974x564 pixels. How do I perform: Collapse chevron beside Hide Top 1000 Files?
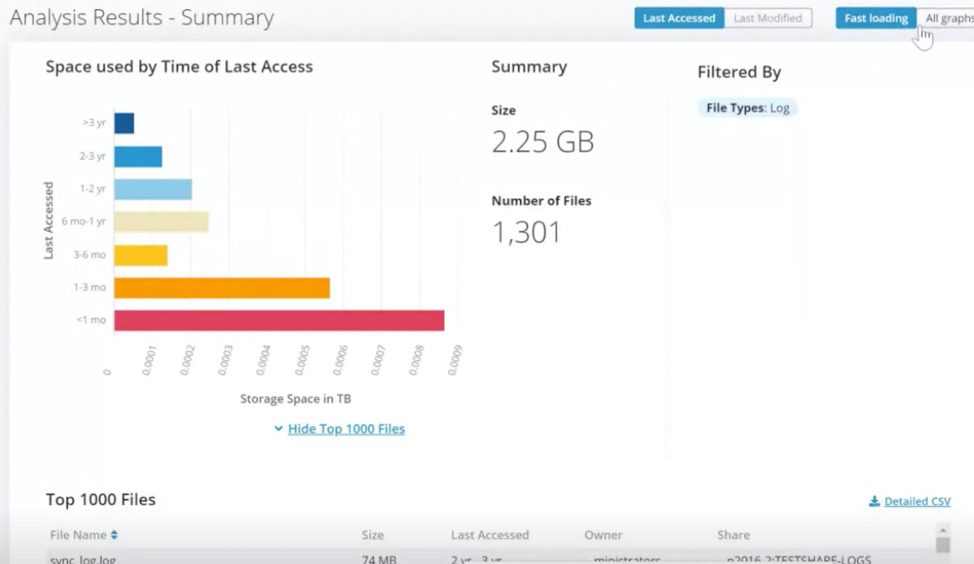pos(278,429)
